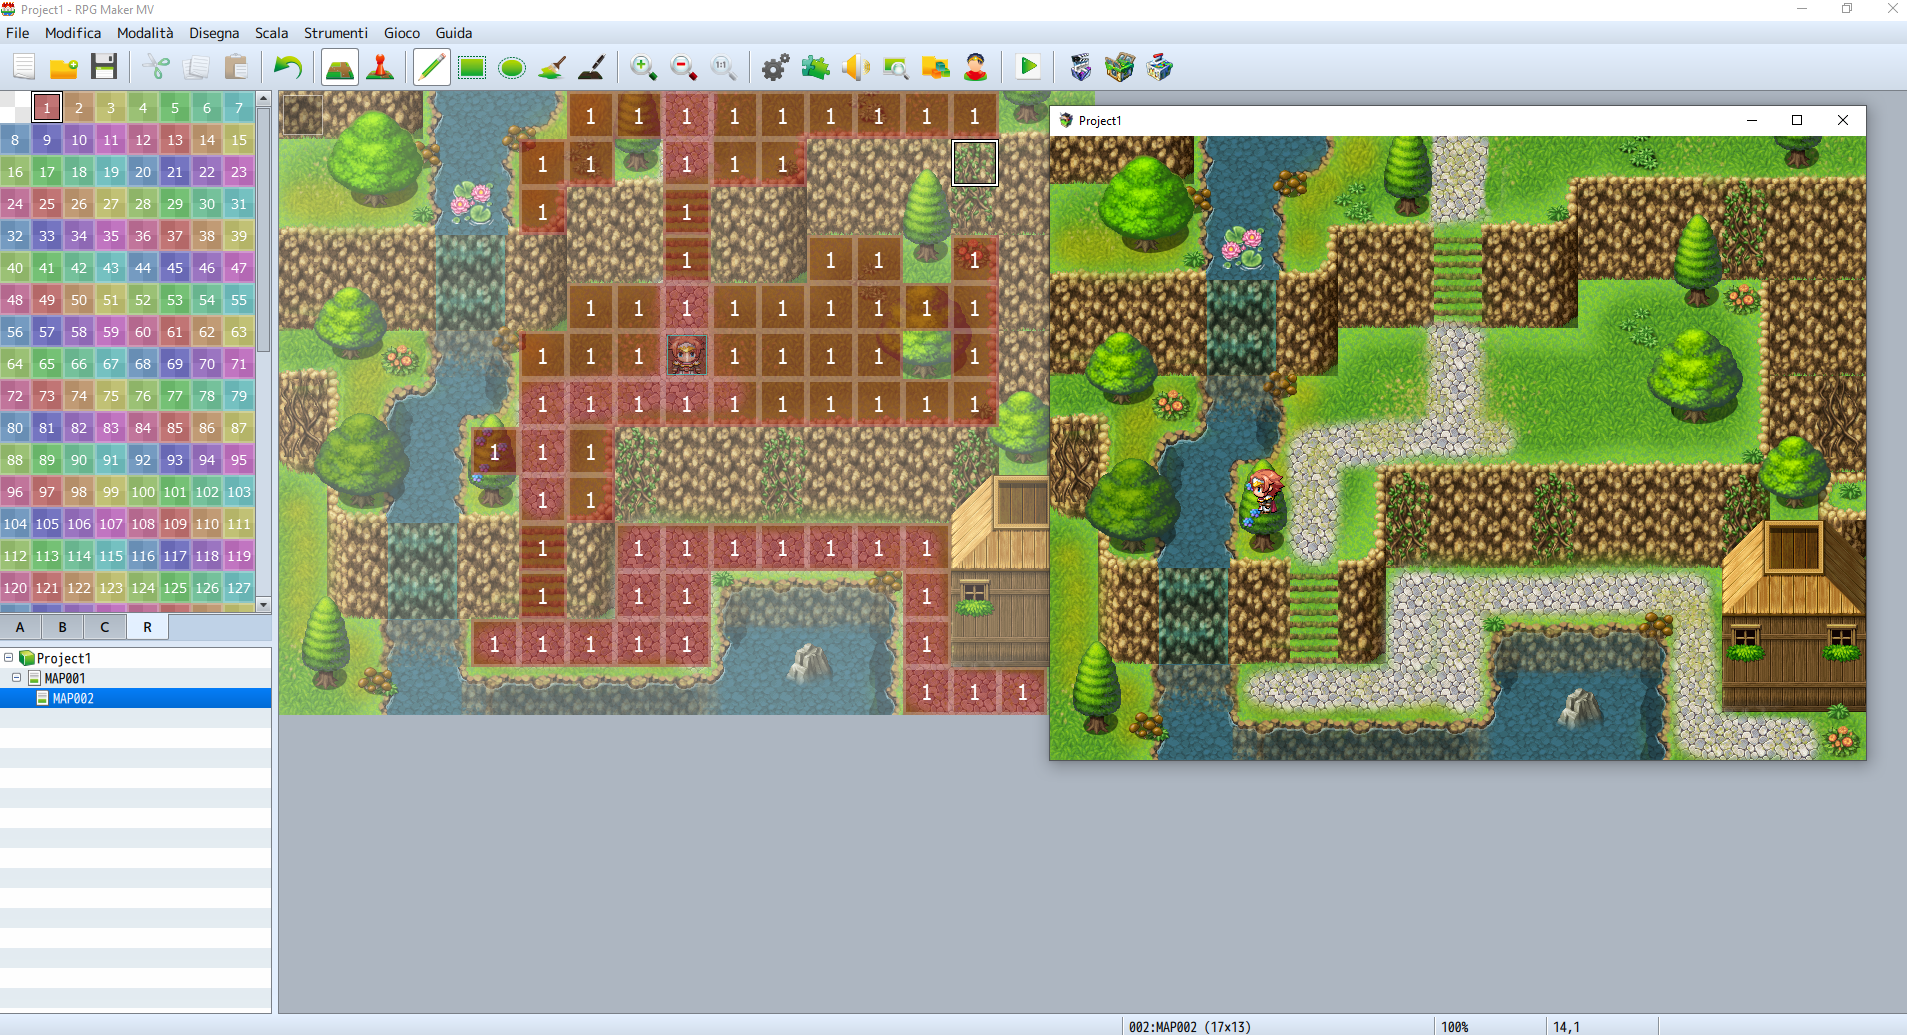This screenshot has height=1035, width=1907.
Task: Select region swatch 13 in the palette
Action: [175, 139]
